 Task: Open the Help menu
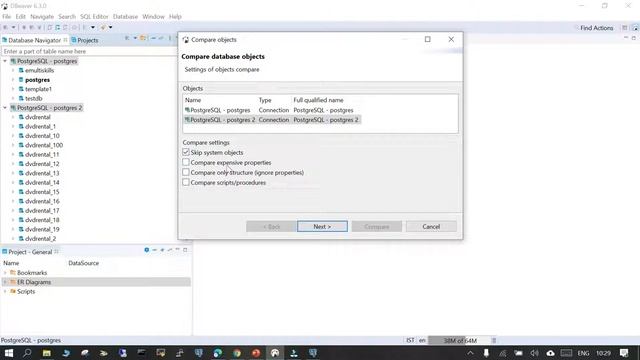(175, 17)
